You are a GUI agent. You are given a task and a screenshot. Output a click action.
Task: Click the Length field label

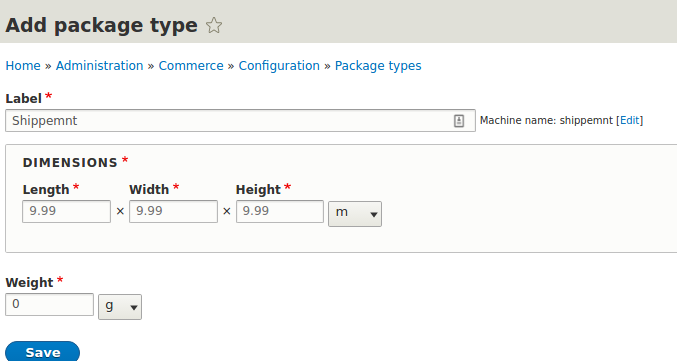pos(46,190)
